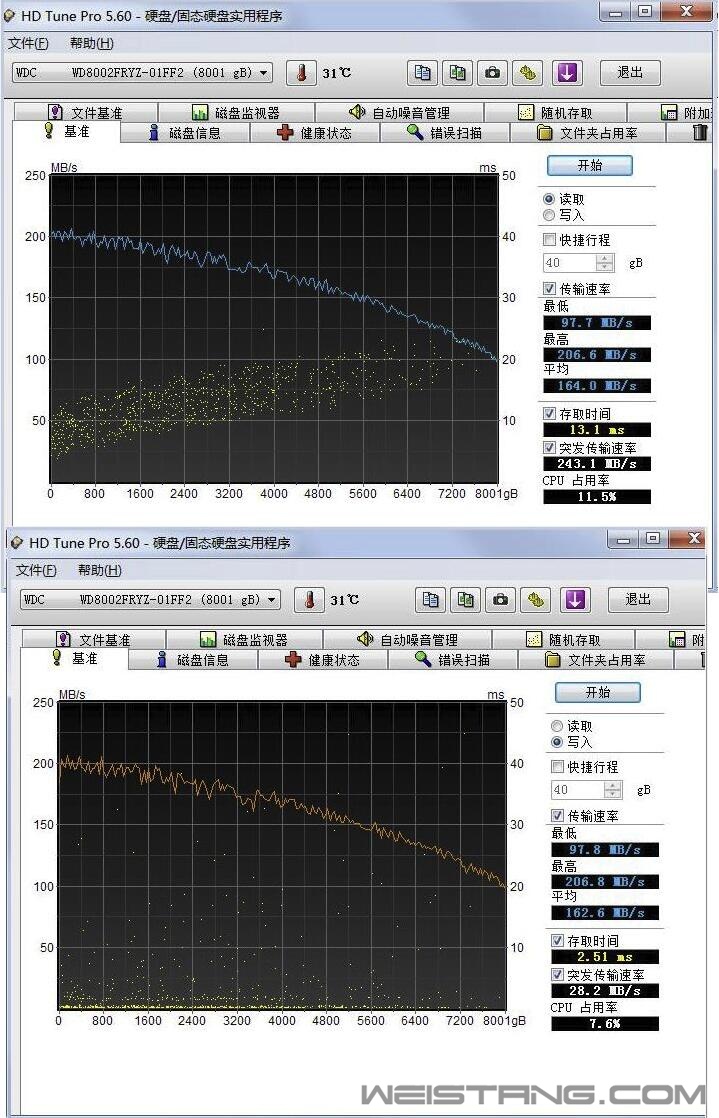
Task: Open drive selection dropdown in lower window
Action: pos(151,600)
